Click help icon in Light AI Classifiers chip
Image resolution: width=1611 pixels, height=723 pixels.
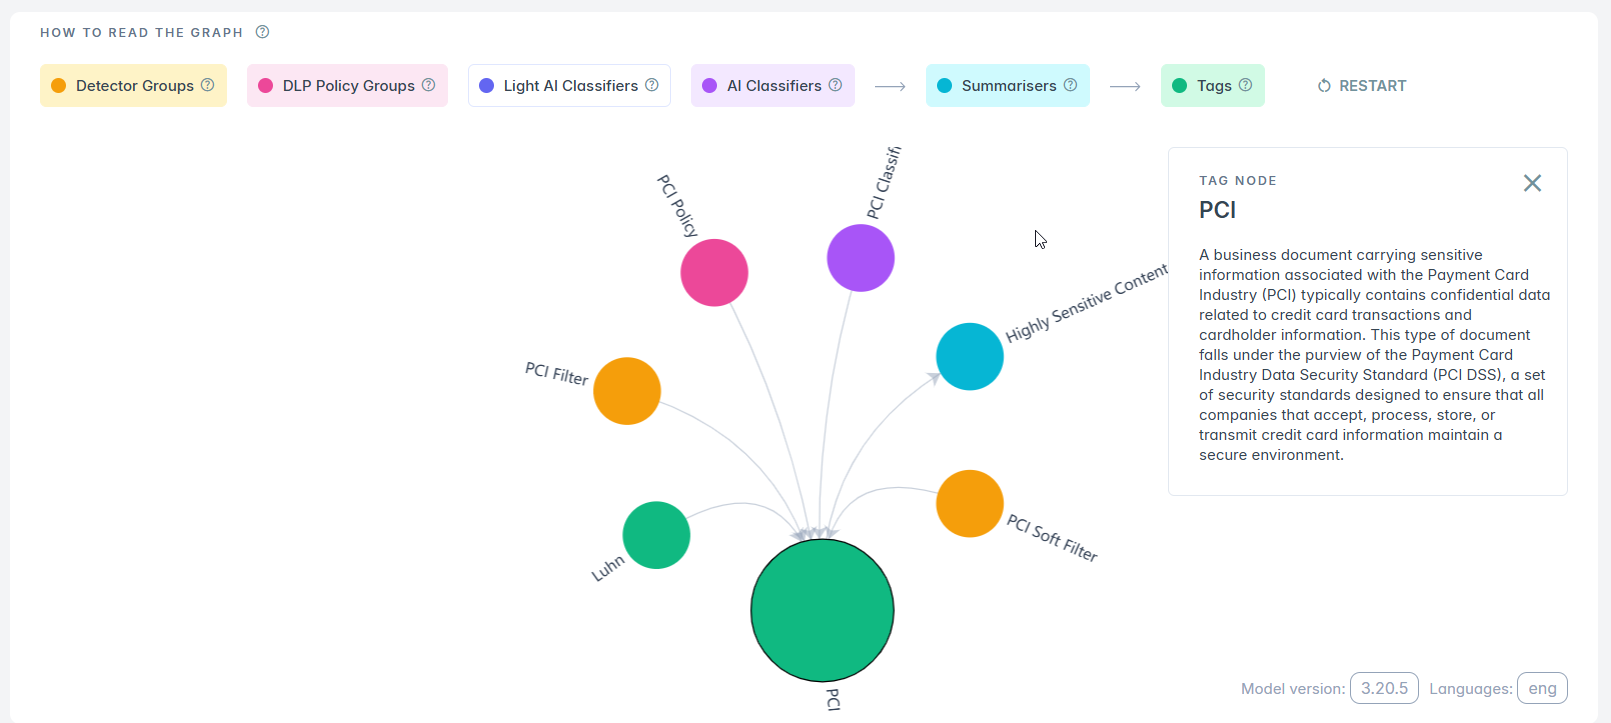pos(652,85)
